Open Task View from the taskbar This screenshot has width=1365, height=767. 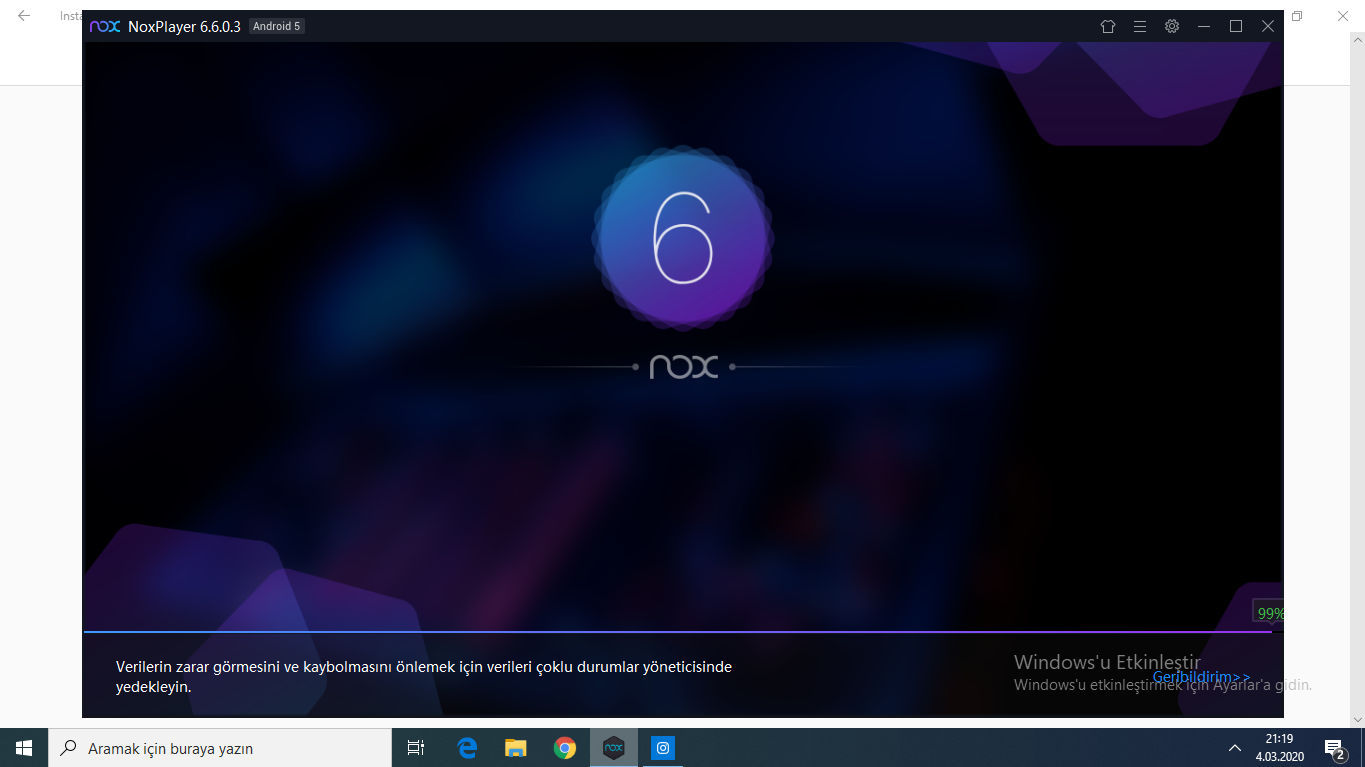coord(416,748)
